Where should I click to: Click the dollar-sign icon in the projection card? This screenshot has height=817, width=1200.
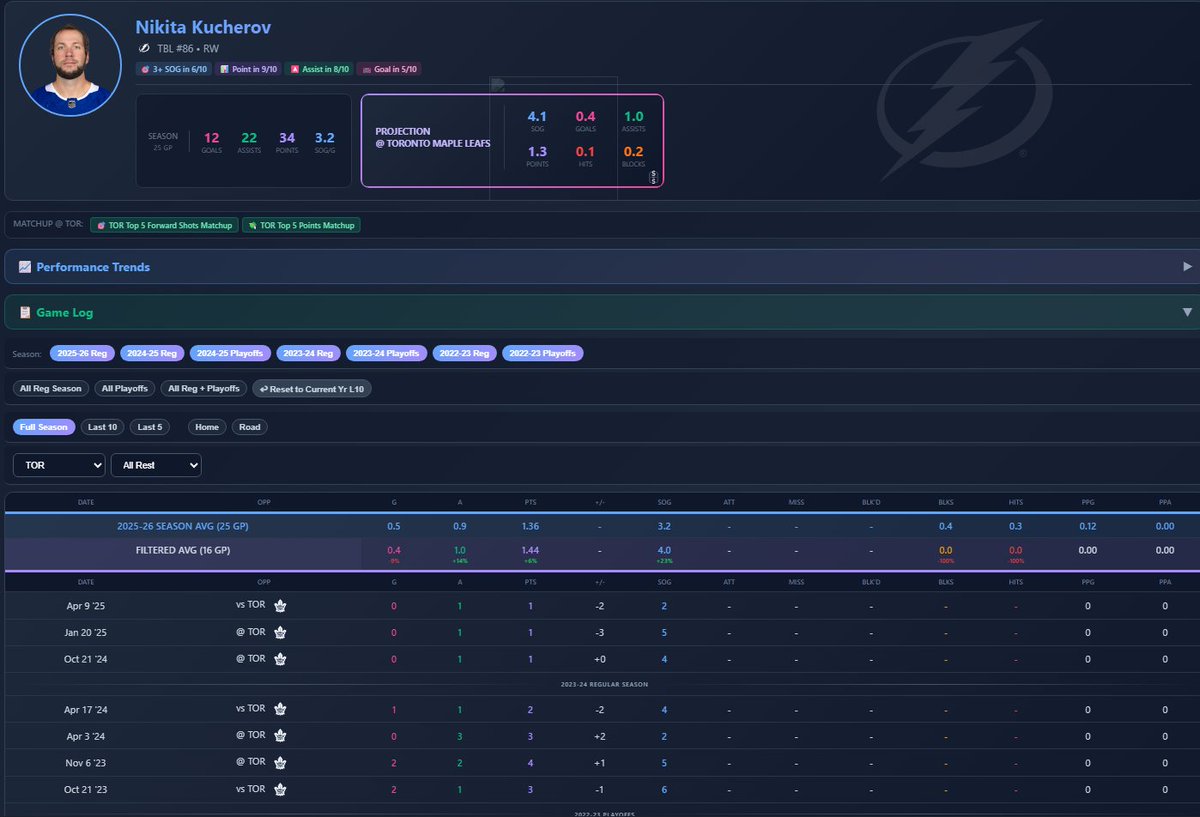pos(653,177)
